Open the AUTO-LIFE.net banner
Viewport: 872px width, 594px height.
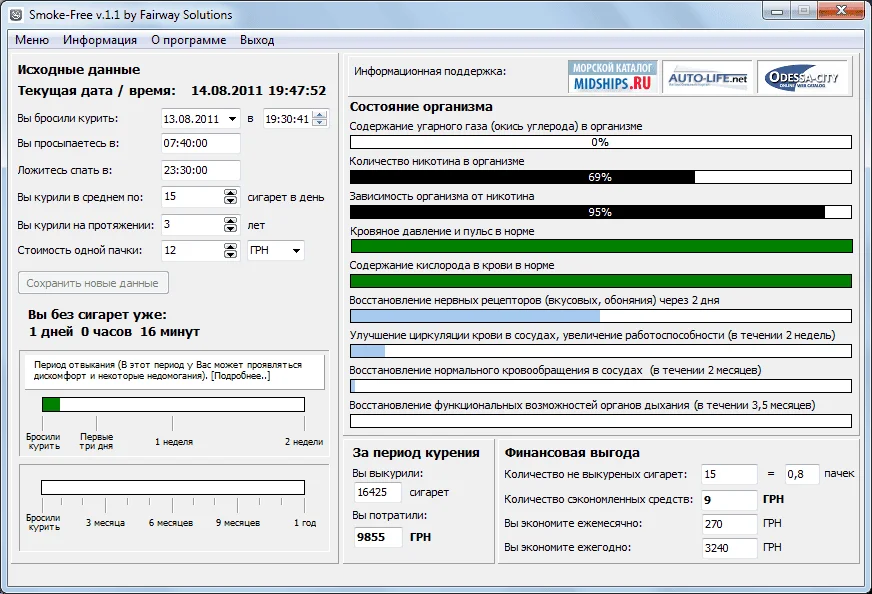[707, 77]
